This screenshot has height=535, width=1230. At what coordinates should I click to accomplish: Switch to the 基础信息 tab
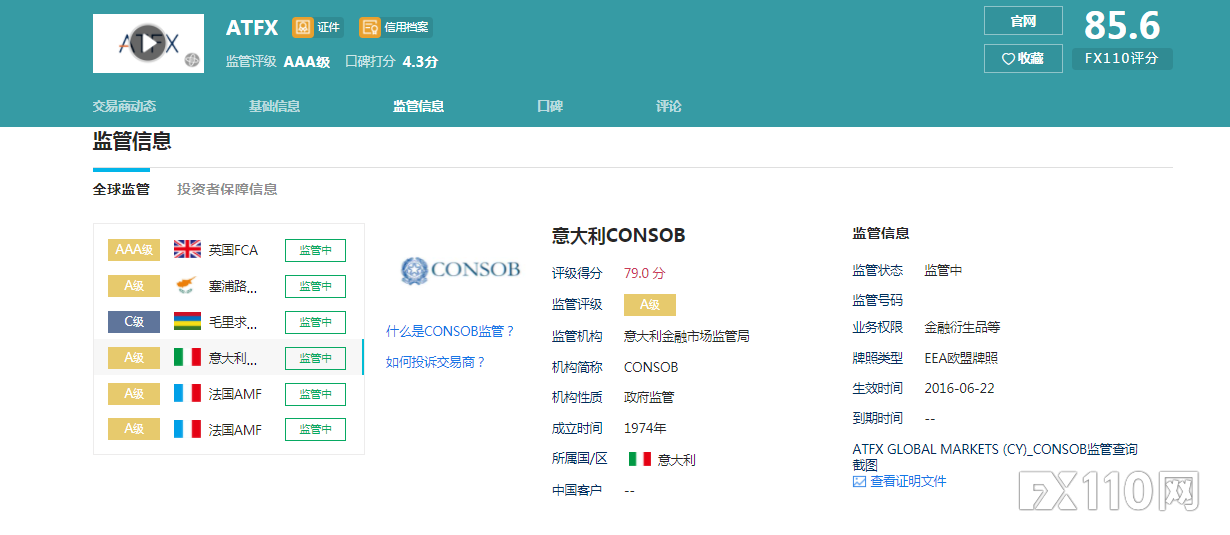pos(274,106)
